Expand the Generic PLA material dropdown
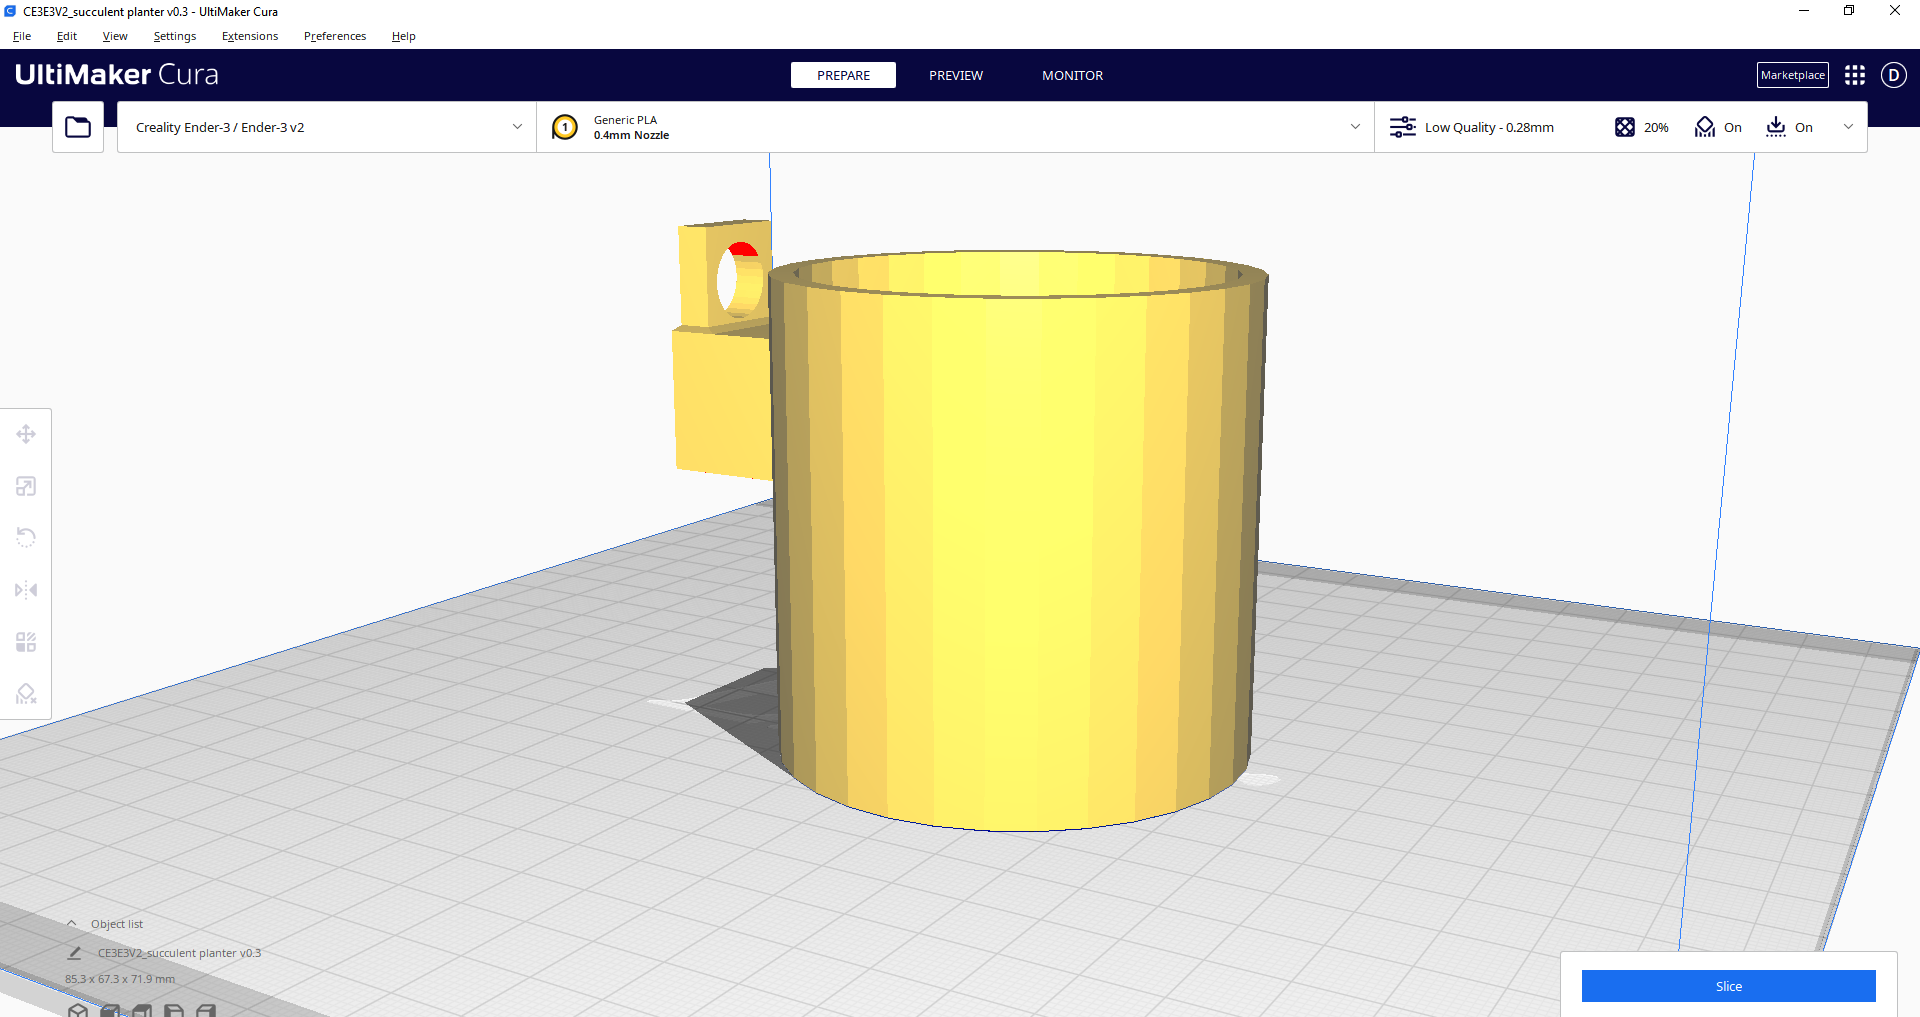The width and height of the screenshot is (1920, 1017). [956, 127]
